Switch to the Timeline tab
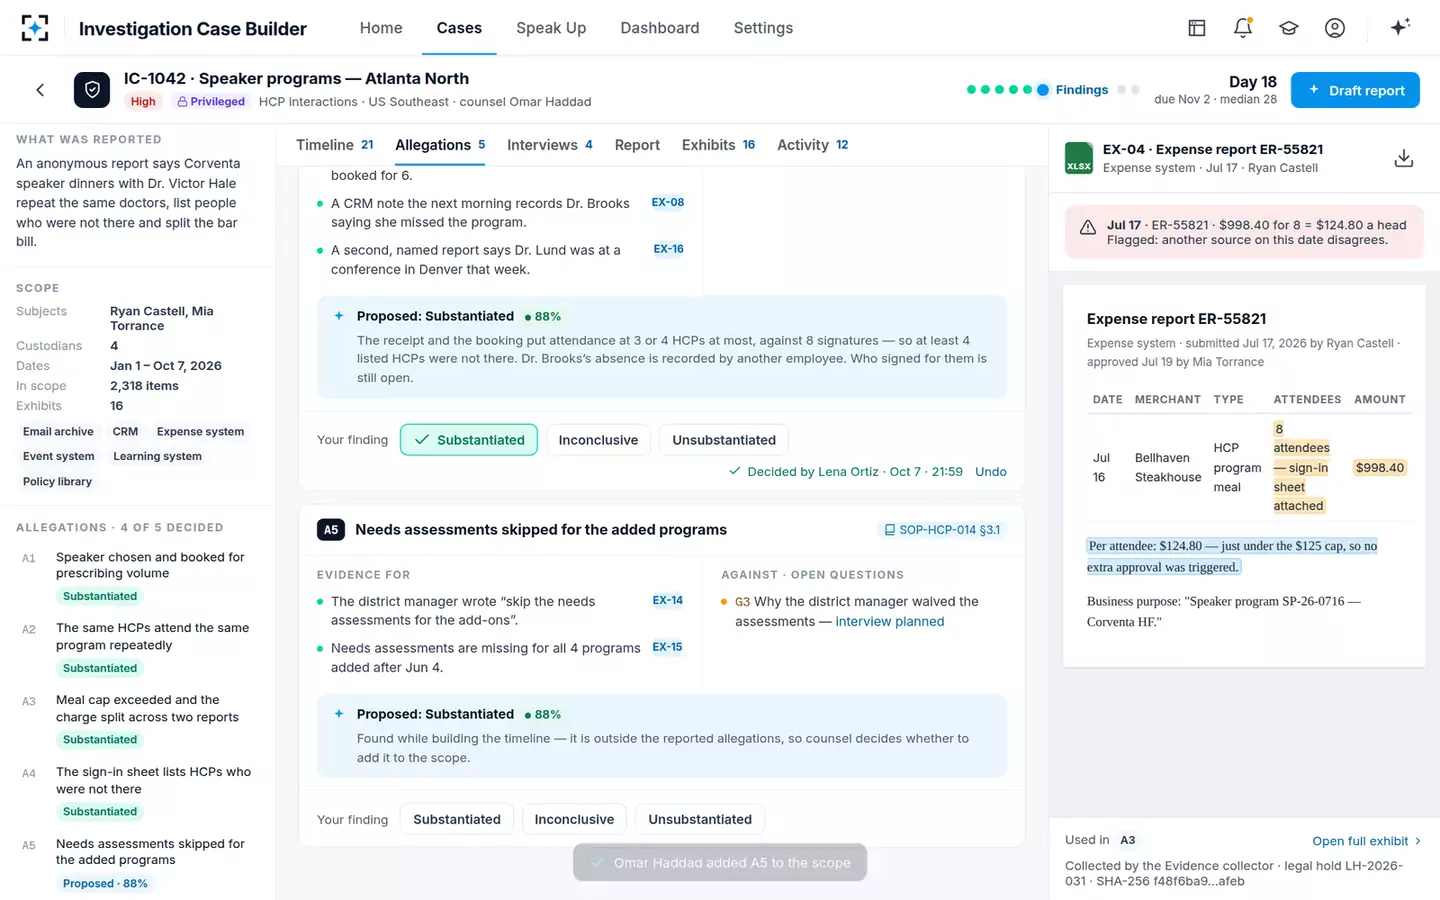The image size is (1440, 900). [335, 145]
